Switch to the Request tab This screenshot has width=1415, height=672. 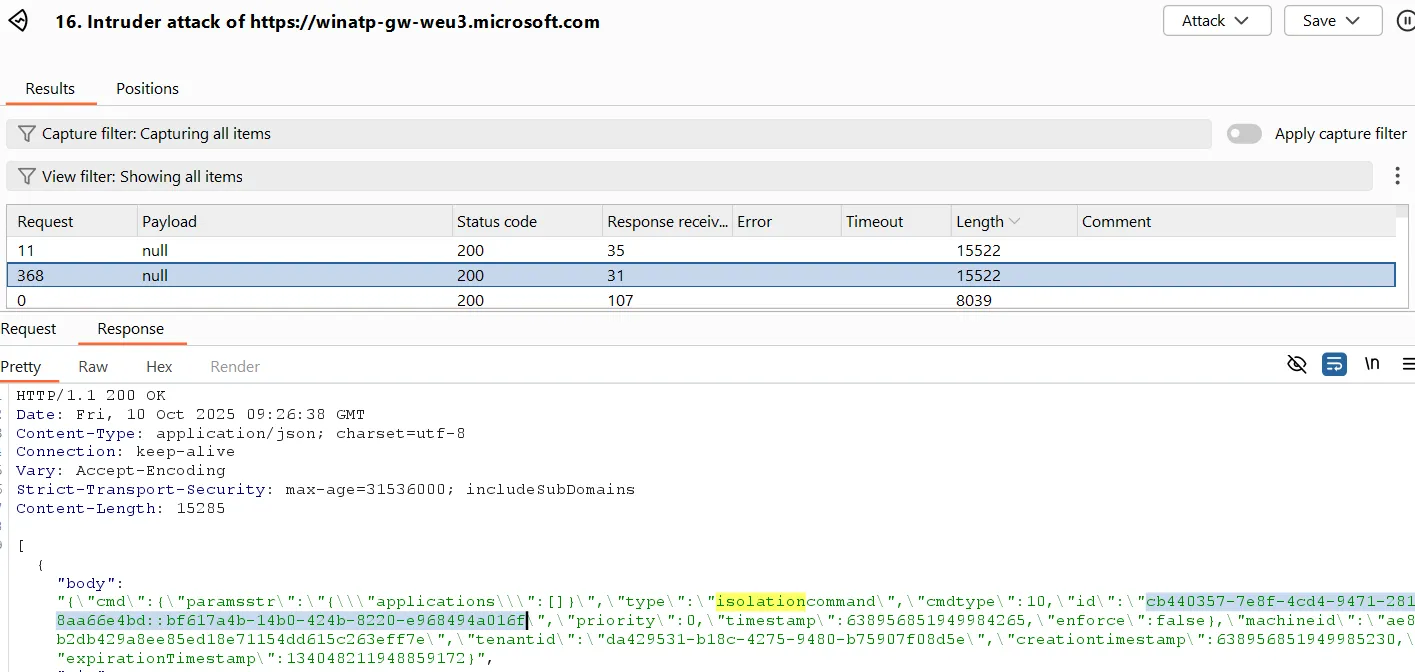pyautogui.click(x=28, y=329)
